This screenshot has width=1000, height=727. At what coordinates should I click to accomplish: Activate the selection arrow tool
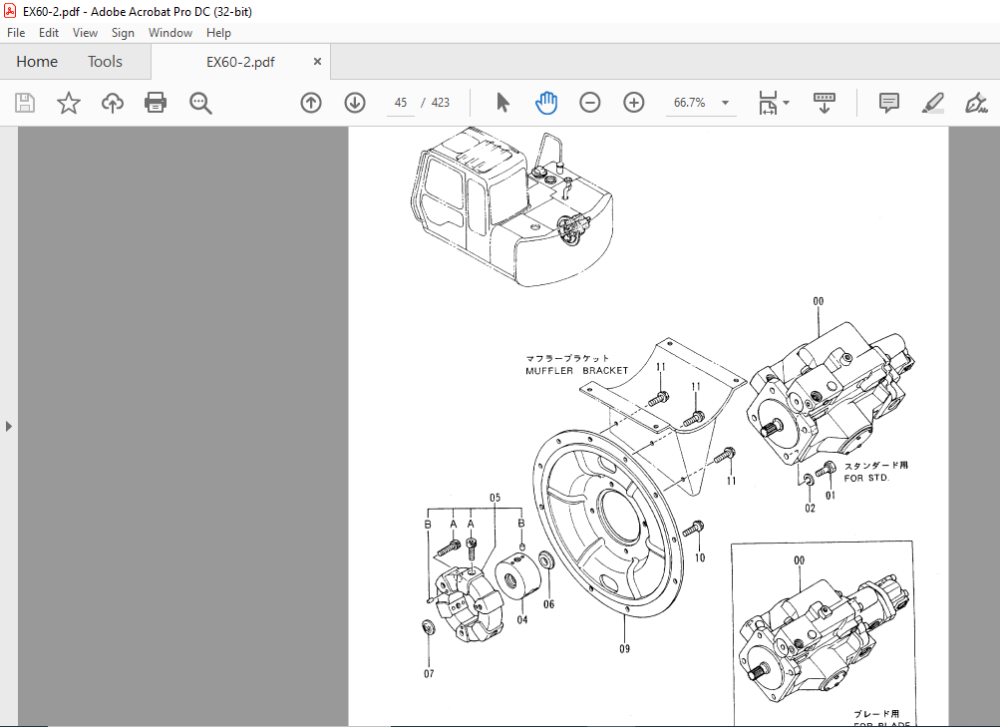click(x=503, y=103)
